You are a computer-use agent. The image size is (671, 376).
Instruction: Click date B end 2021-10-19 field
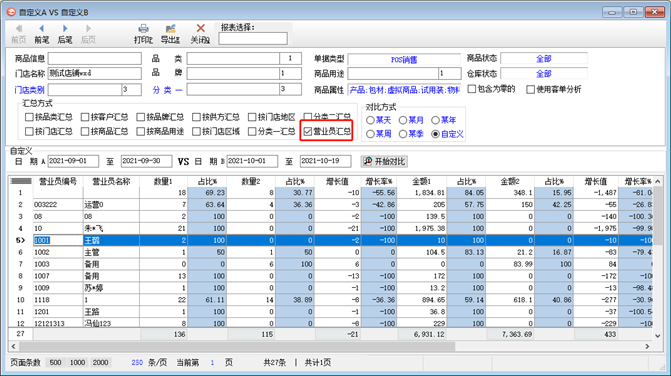point(325,161)
